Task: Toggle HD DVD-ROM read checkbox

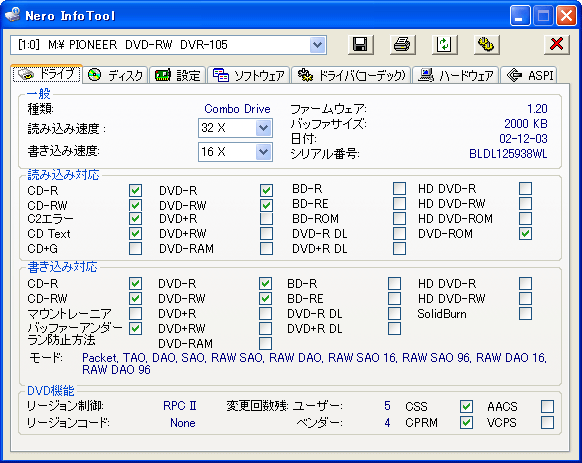Action: [x=526, y=218]
